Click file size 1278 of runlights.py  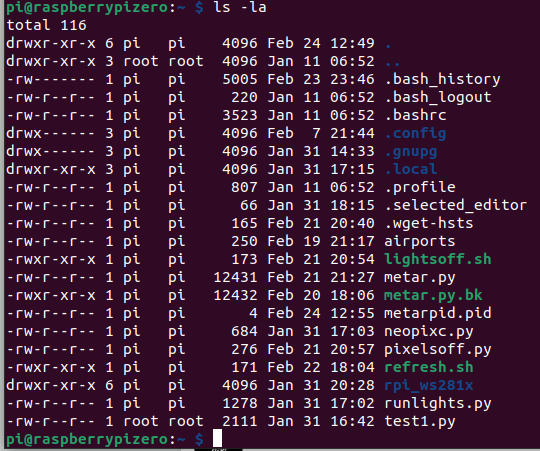click(x=240, y=403)
